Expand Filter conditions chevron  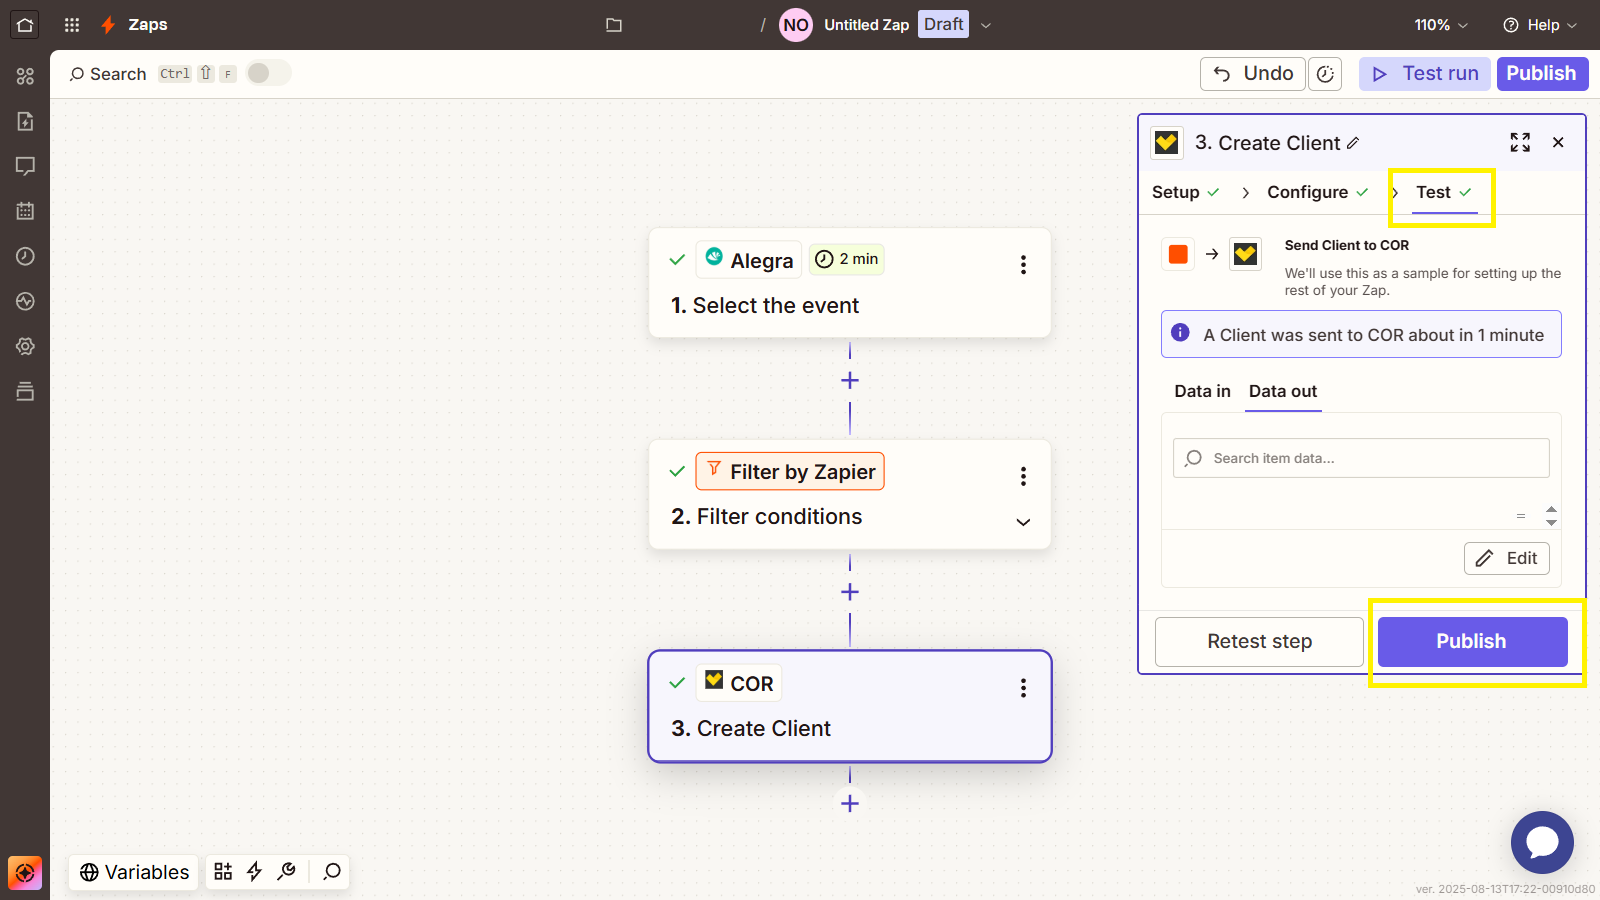(1023, 522)
